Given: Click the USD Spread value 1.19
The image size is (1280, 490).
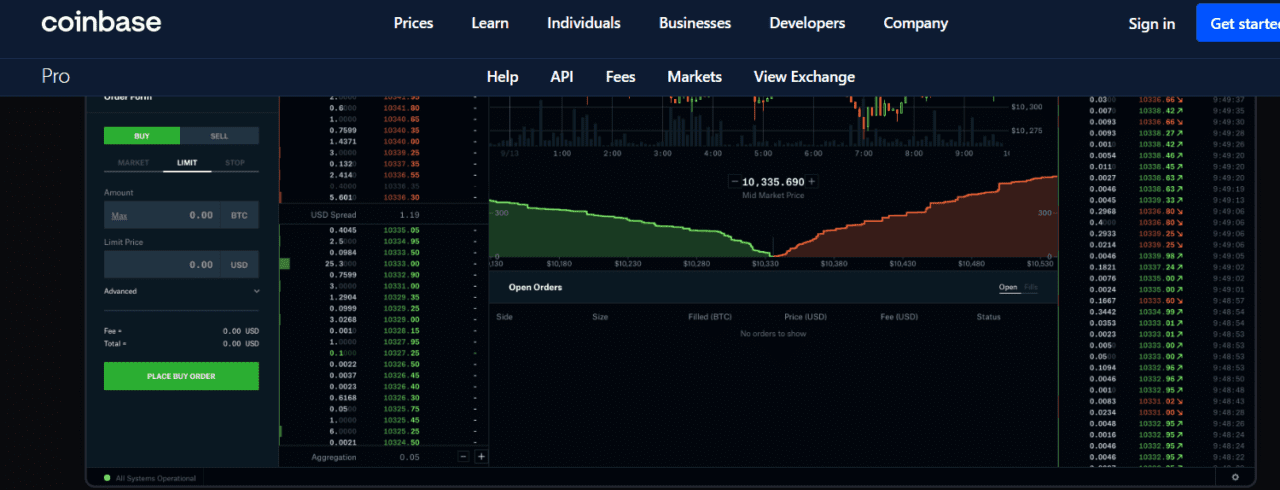Looking at the screenshot, I should click(x=409, y=215).
